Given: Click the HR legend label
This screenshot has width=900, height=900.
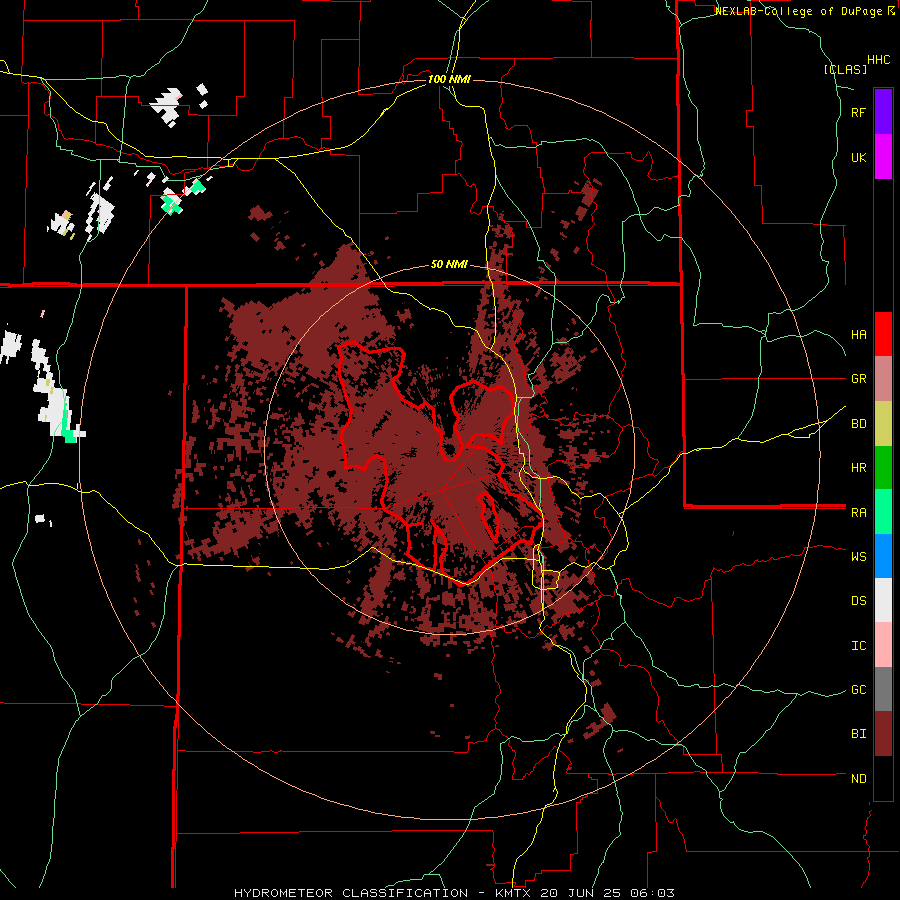Looking at the screenshot, I should click(858, 468).
